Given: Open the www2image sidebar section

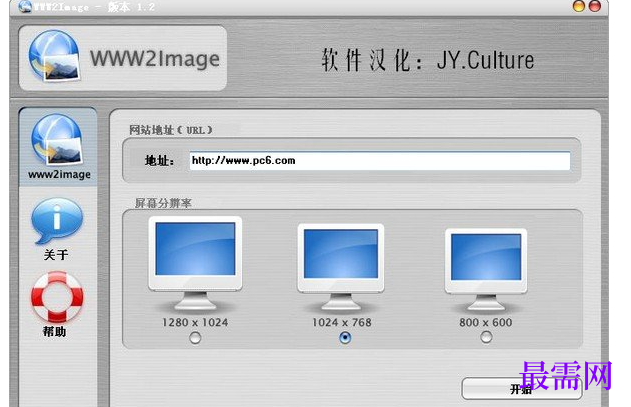Looking at the screenshot, I should click(58, 147).
